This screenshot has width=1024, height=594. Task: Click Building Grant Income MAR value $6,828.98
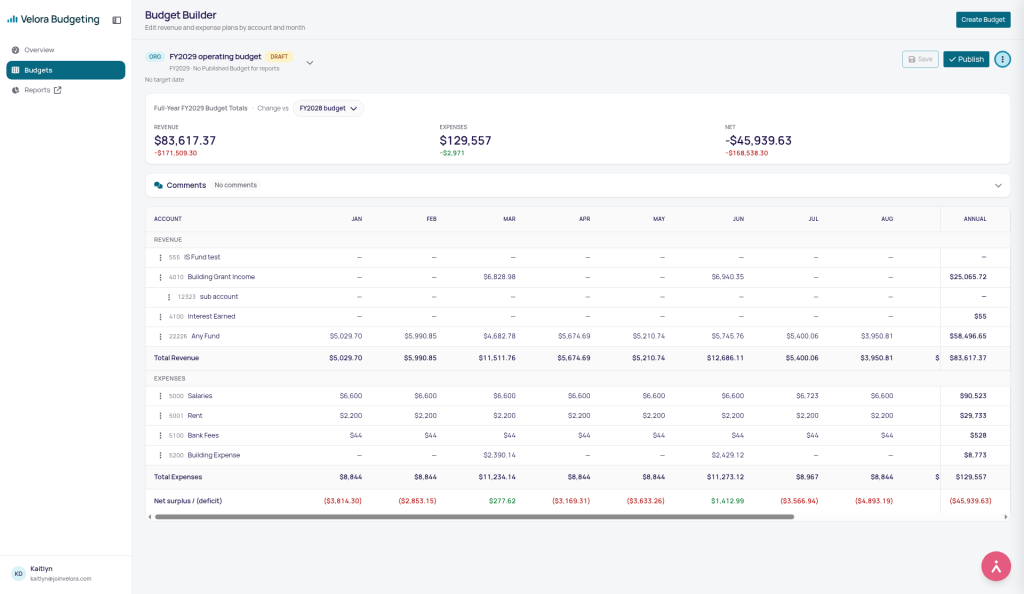coord(500,277)
